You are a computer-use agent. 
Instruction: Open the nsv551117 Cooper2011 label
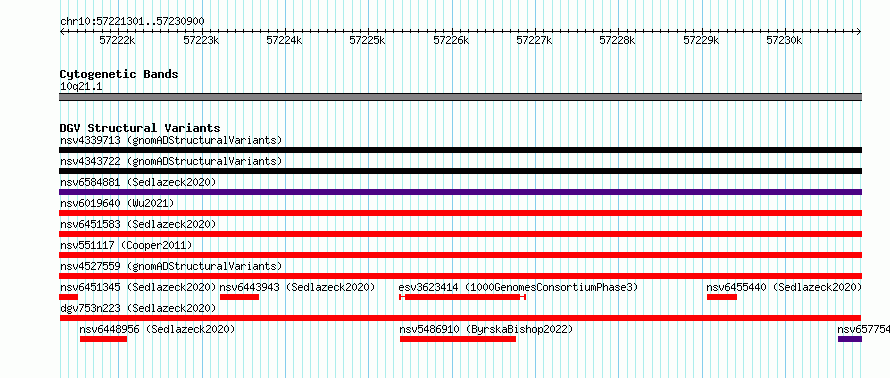pyautogui.click(x=126, y=245)
